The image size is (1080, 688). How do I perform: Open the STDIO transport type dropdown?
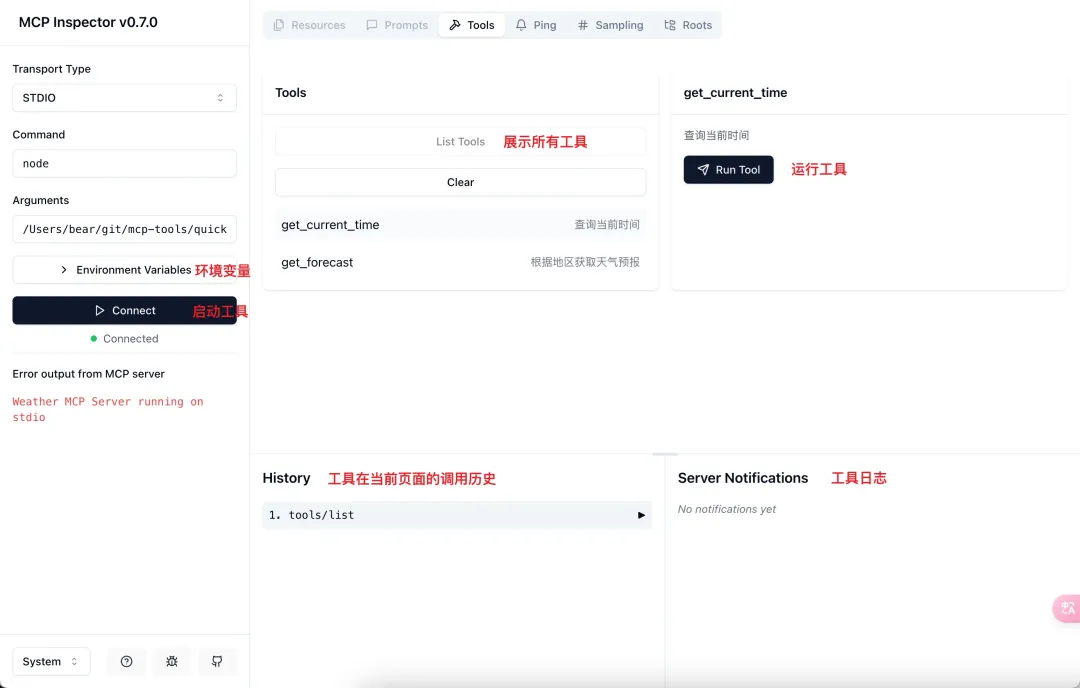click(x=125, y=98)
